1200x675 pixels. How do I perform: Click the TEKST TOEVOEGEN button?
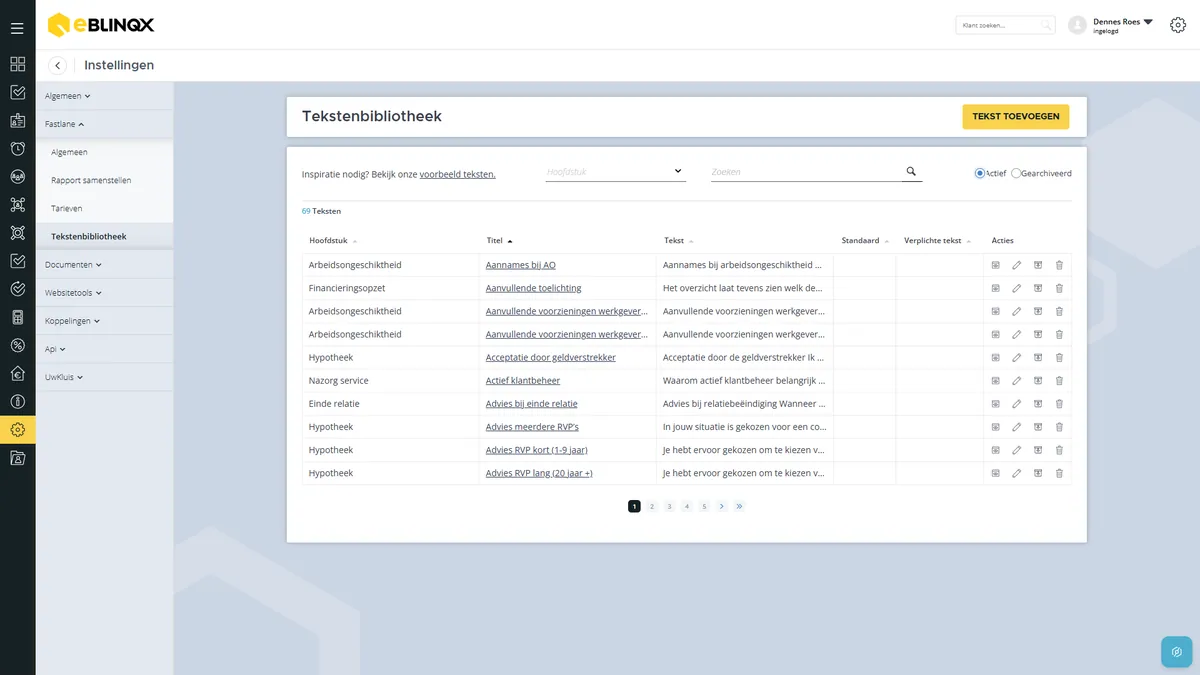(x=1016, y=117)
